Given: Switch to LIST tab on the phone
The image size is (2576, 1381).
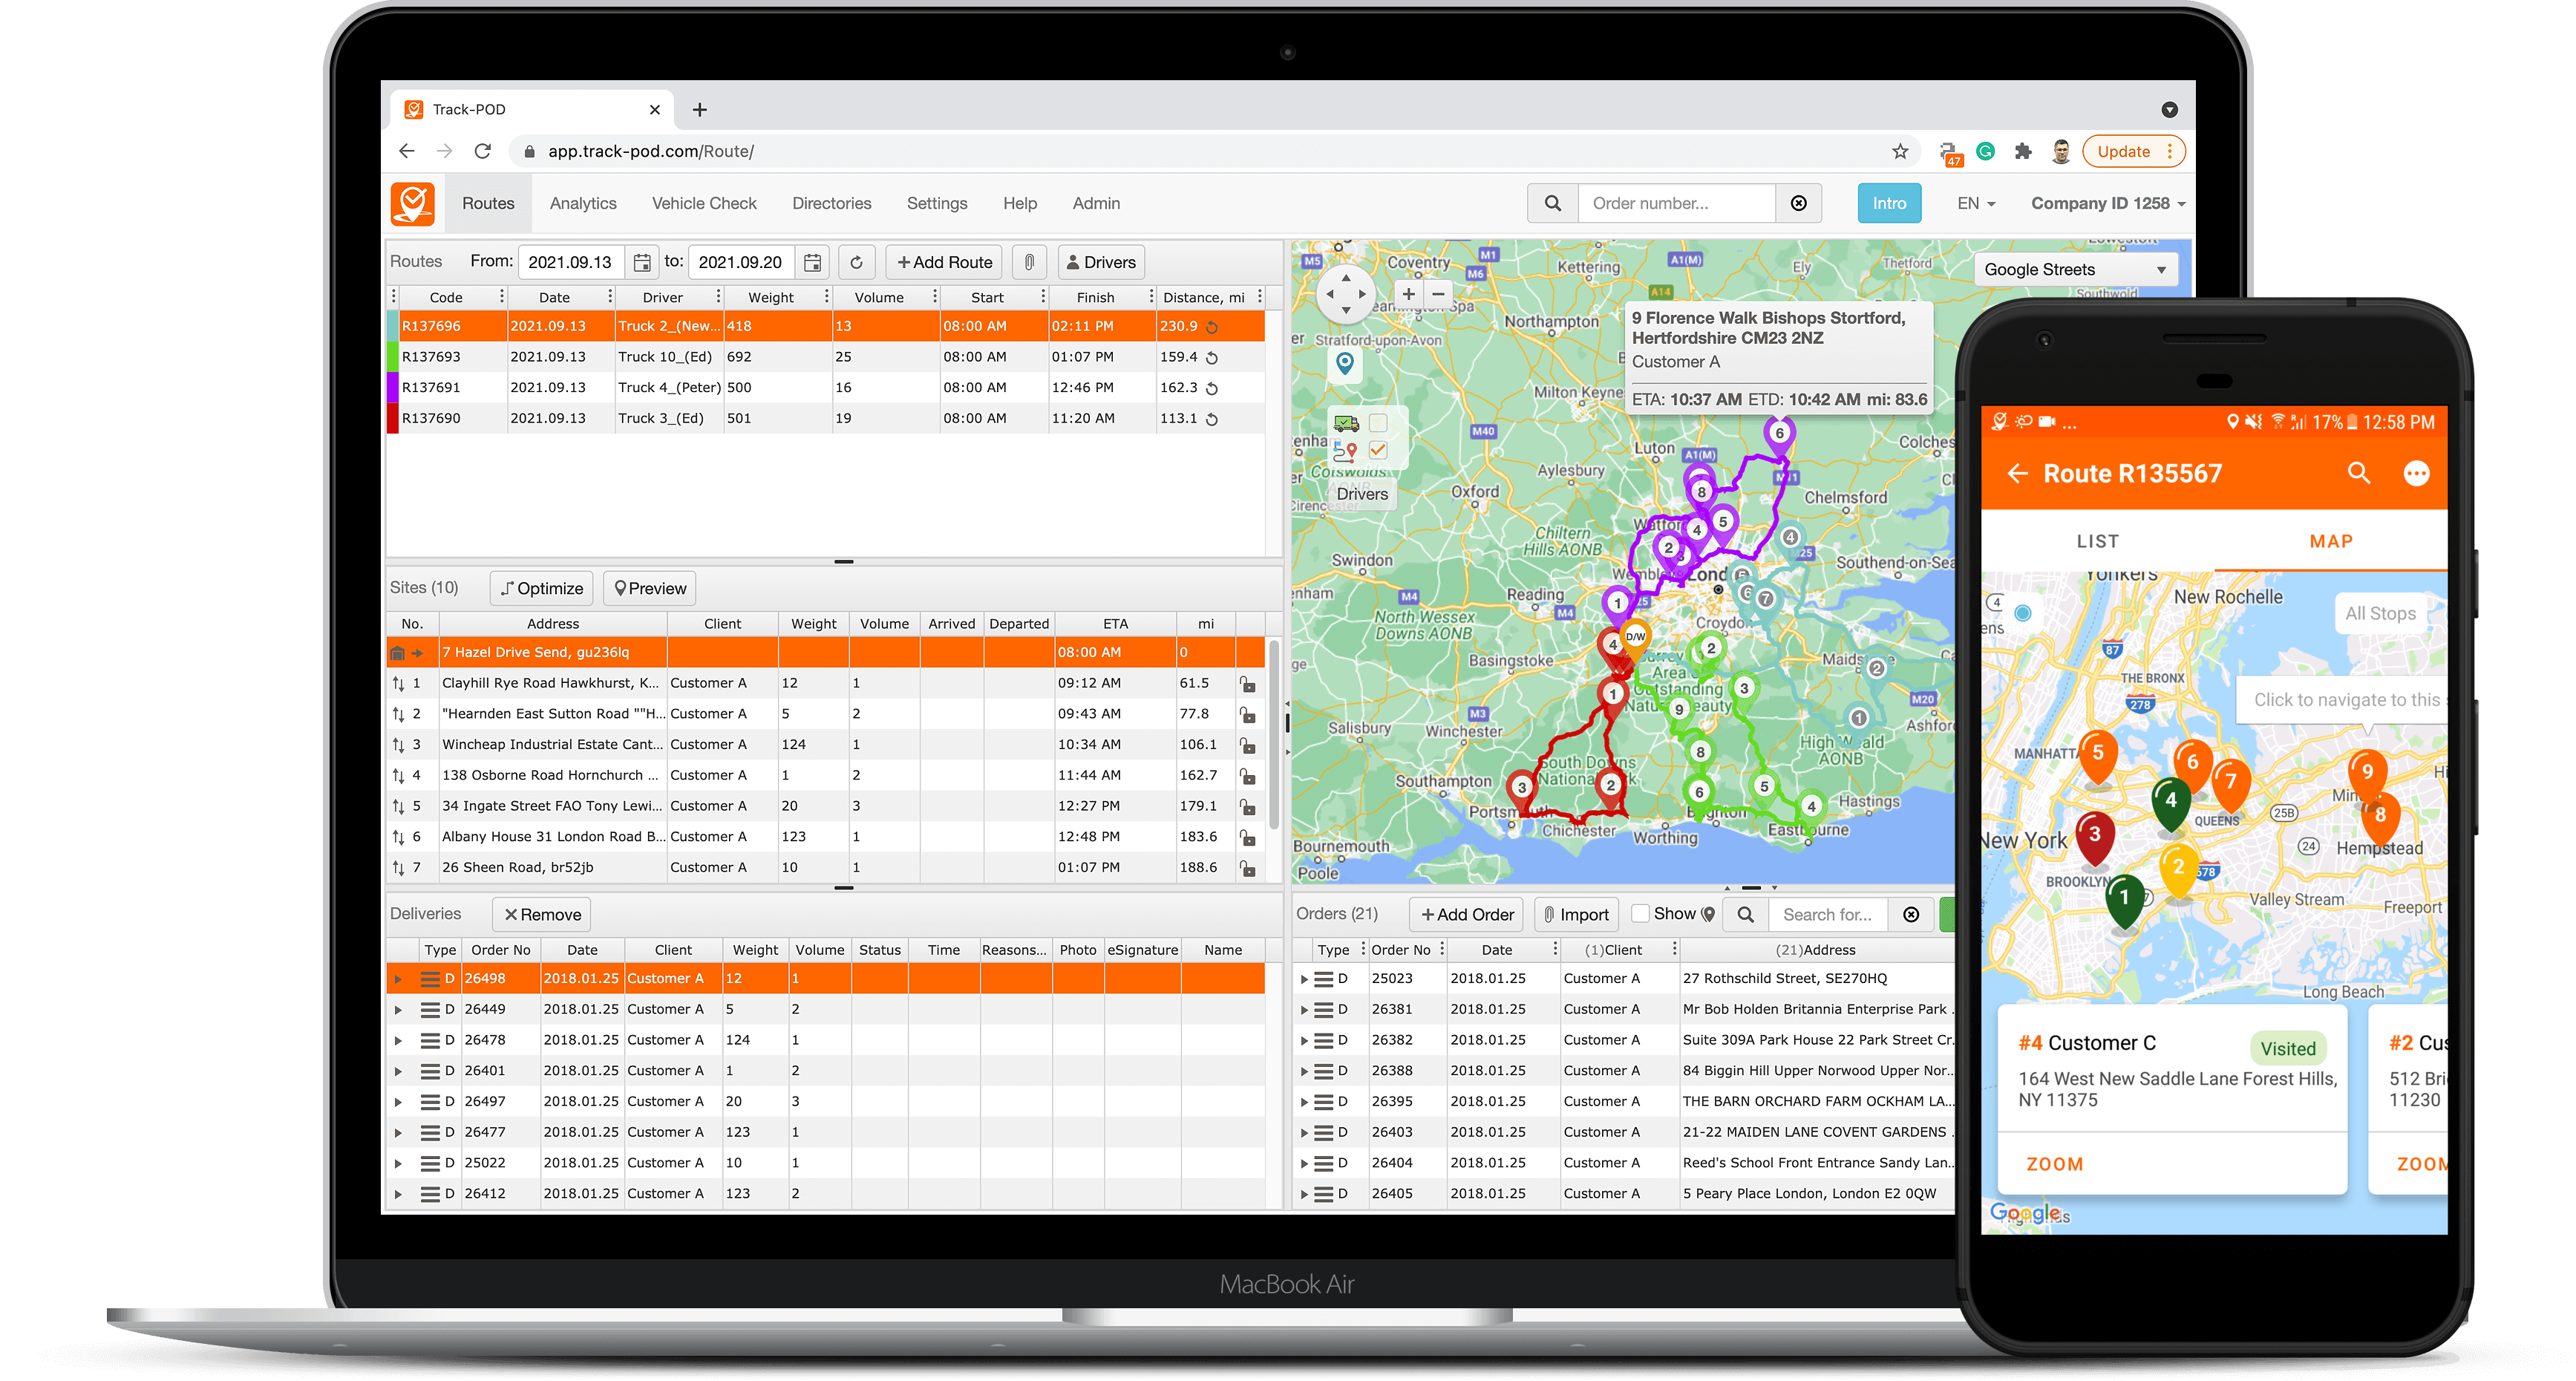Looking at the screenshot, I should 2097,541.
